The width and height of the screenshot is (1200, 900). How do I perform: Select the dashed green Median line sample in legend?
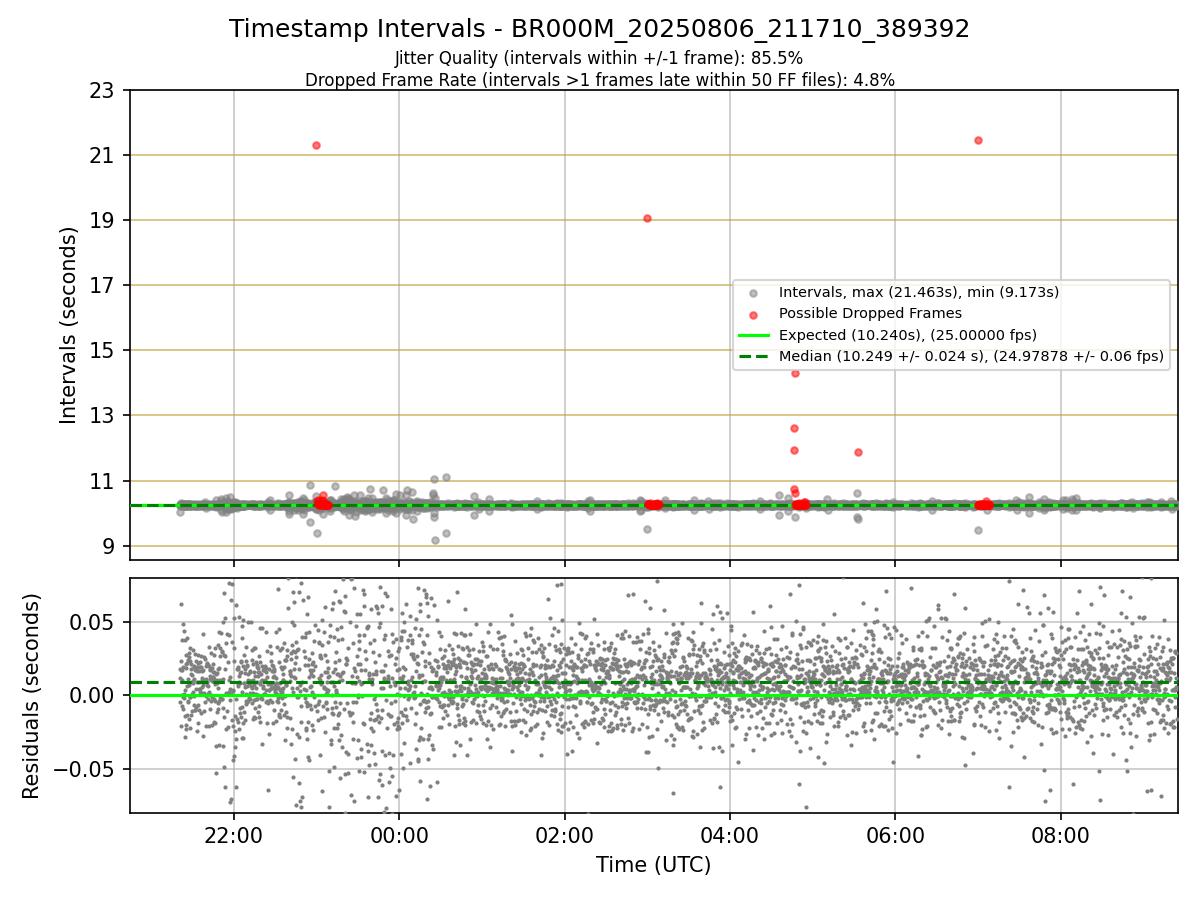click(x=754, y=356)
